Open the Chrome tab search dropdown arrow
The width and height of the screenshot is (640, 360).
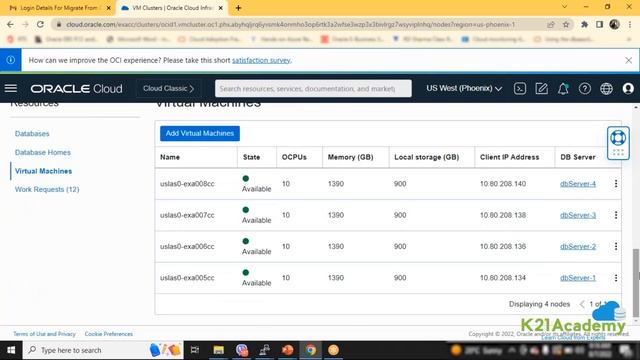click(564, 7)
